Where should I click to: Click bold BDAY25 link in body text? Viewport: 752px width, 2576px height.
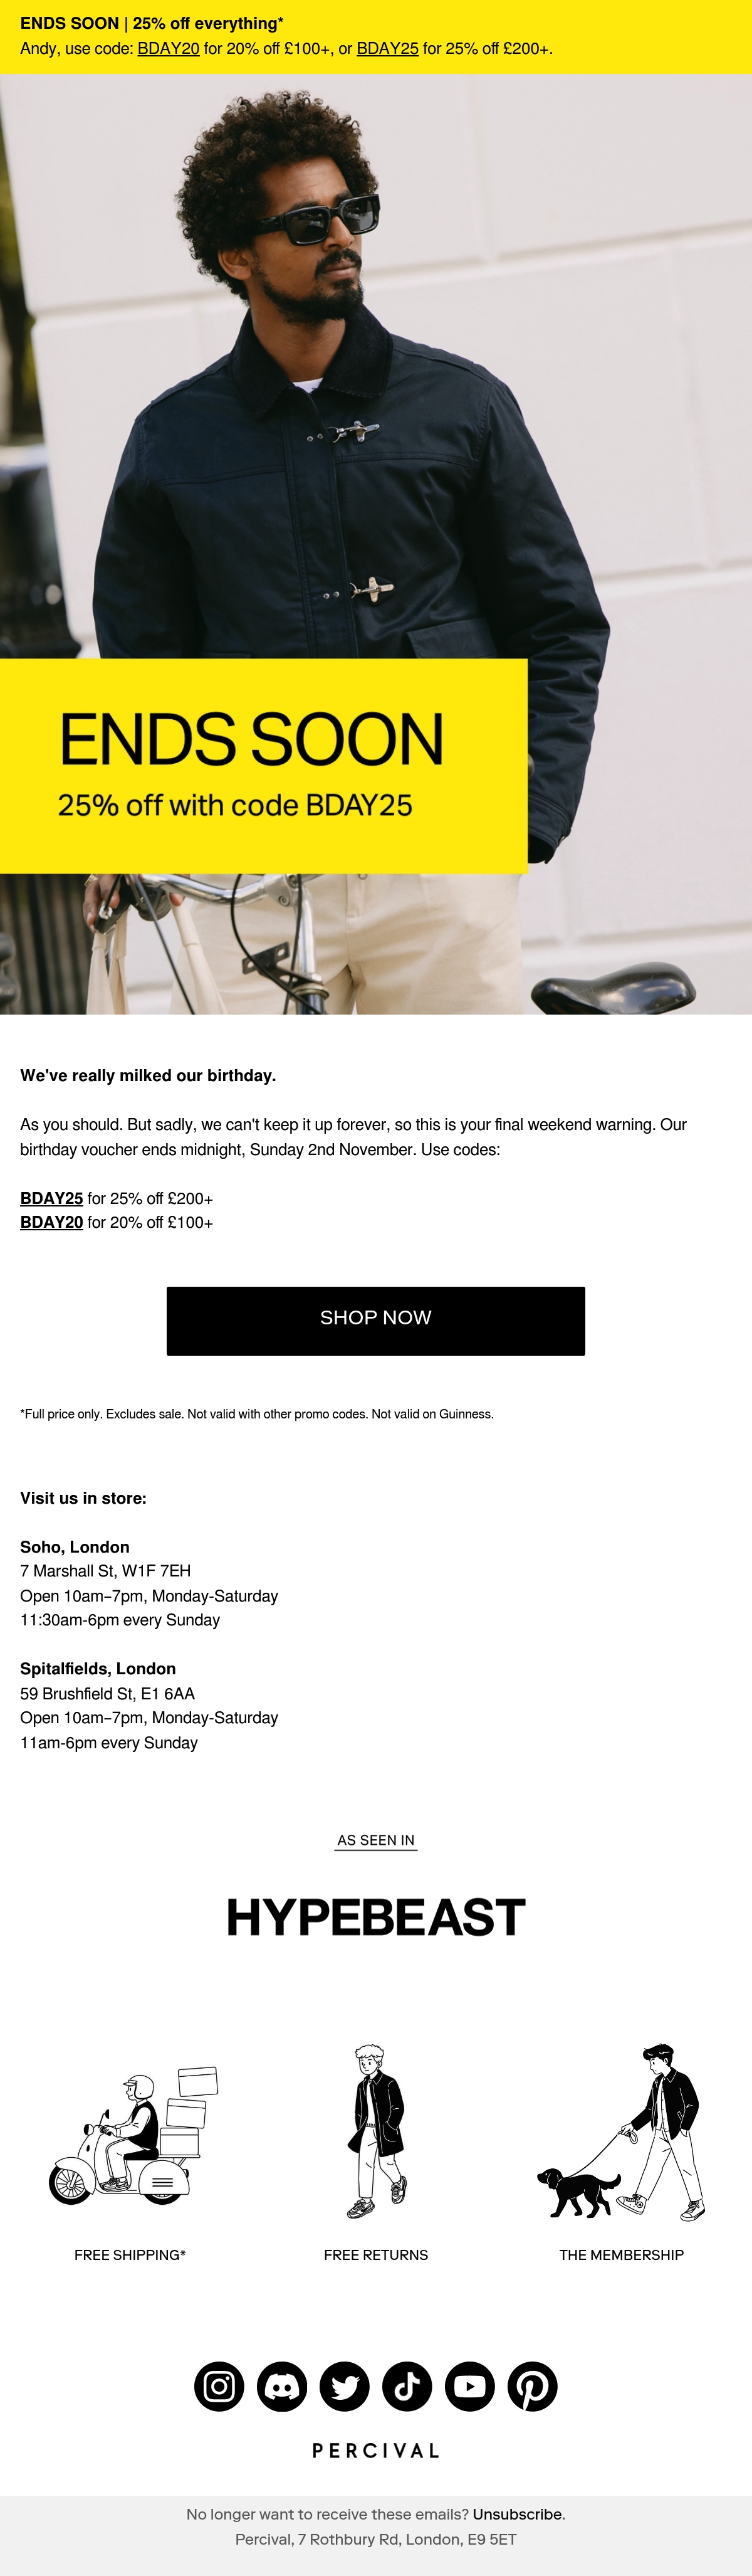coord(51,1198)
